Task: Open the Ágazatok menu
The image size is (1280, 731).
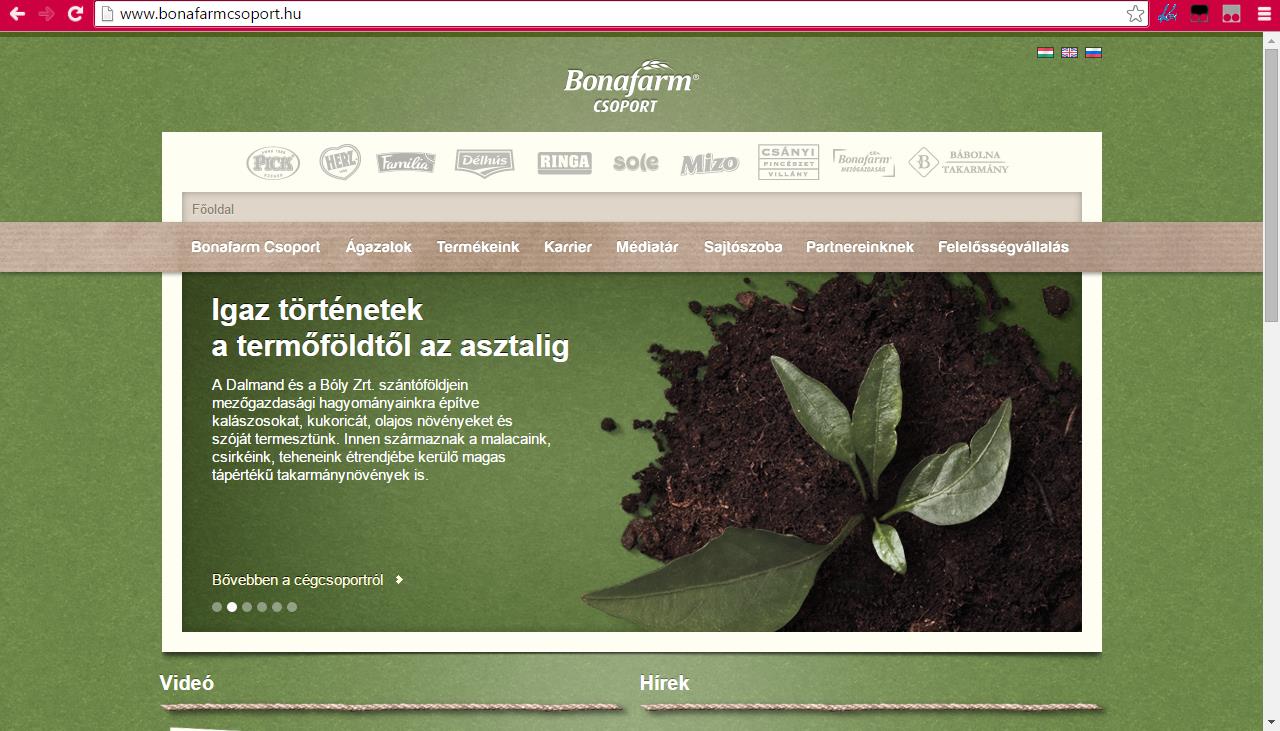Action: 379,247
